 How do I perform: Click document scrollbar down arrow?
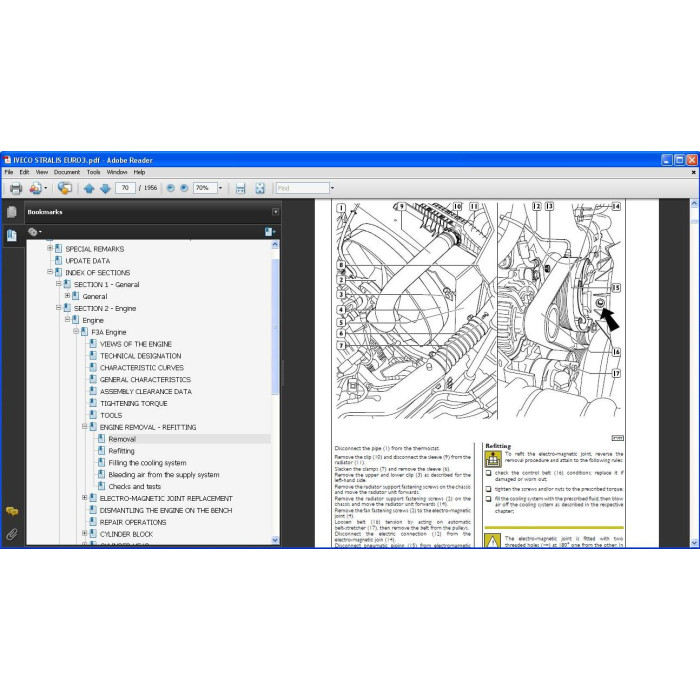(694, 542)
